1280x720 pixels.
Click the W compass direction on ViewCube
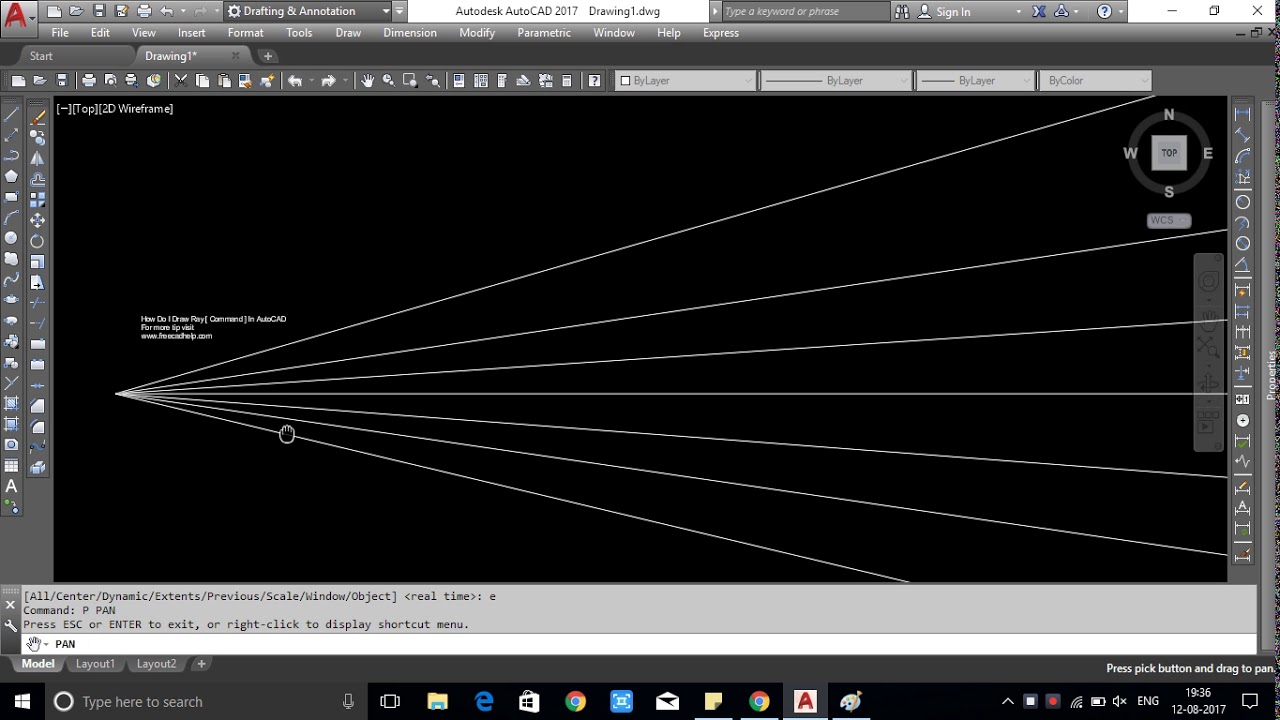pyautogui.click(x=1130, y=153)
